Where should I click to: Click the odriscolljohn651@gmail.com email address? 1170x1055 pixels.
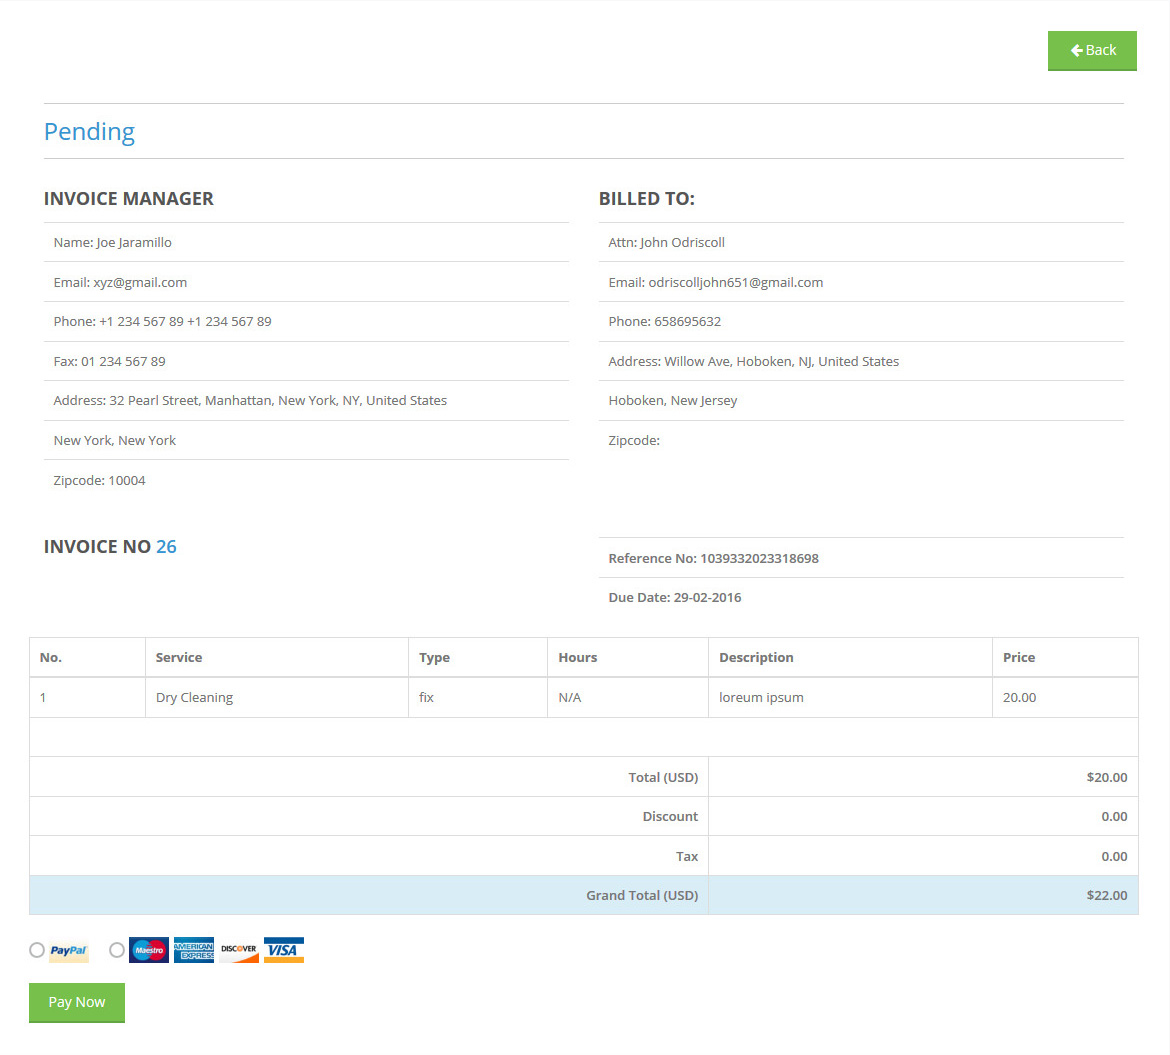pyautogui.click(x=735, y=283)
